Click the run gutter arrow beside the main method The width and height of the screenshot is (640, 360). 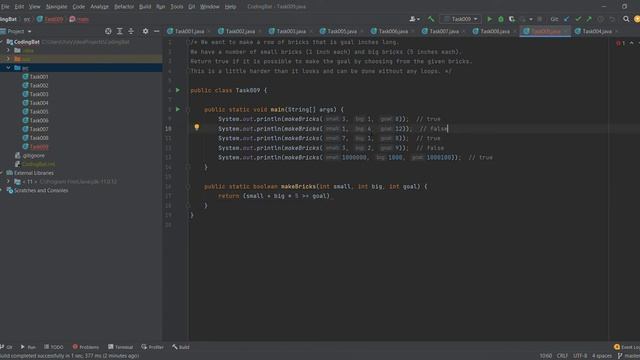(178, 109)
